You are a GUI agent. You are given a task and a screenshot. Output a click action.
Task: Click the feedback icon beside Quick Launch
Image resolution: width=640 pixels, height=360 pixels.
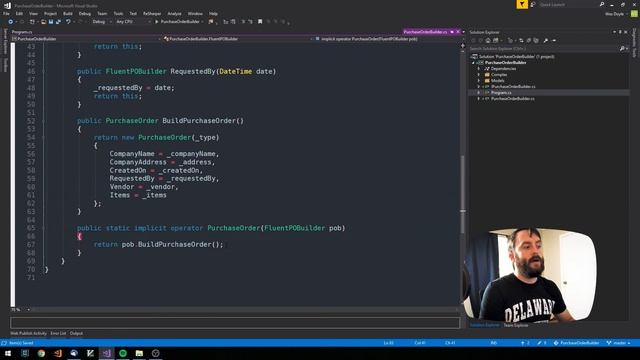pos(533,4)
